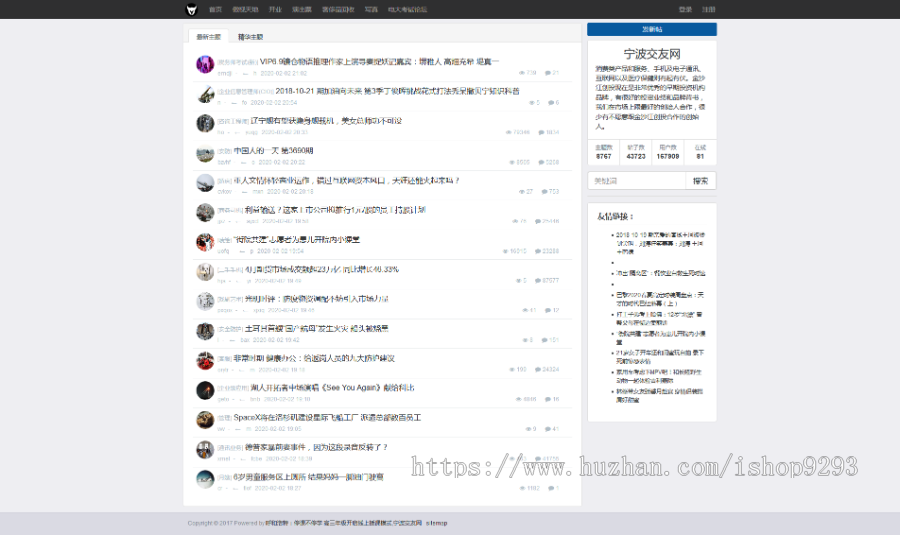Click 注册 in the top right corner

coord(708,9)
